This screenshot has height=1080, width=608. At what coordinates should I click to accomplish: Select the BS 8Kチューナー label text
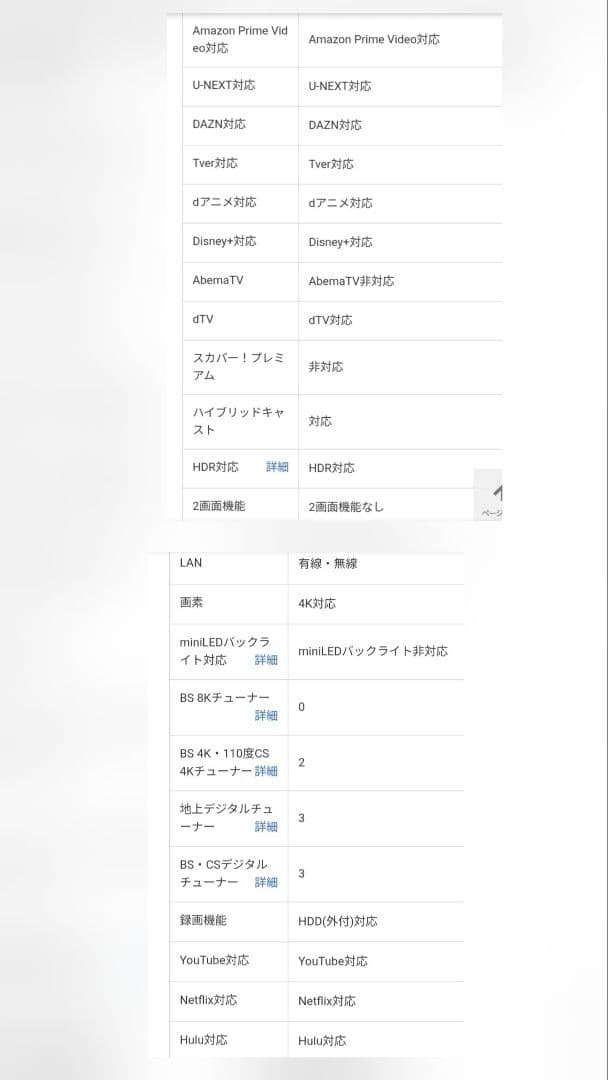point(224,698)
